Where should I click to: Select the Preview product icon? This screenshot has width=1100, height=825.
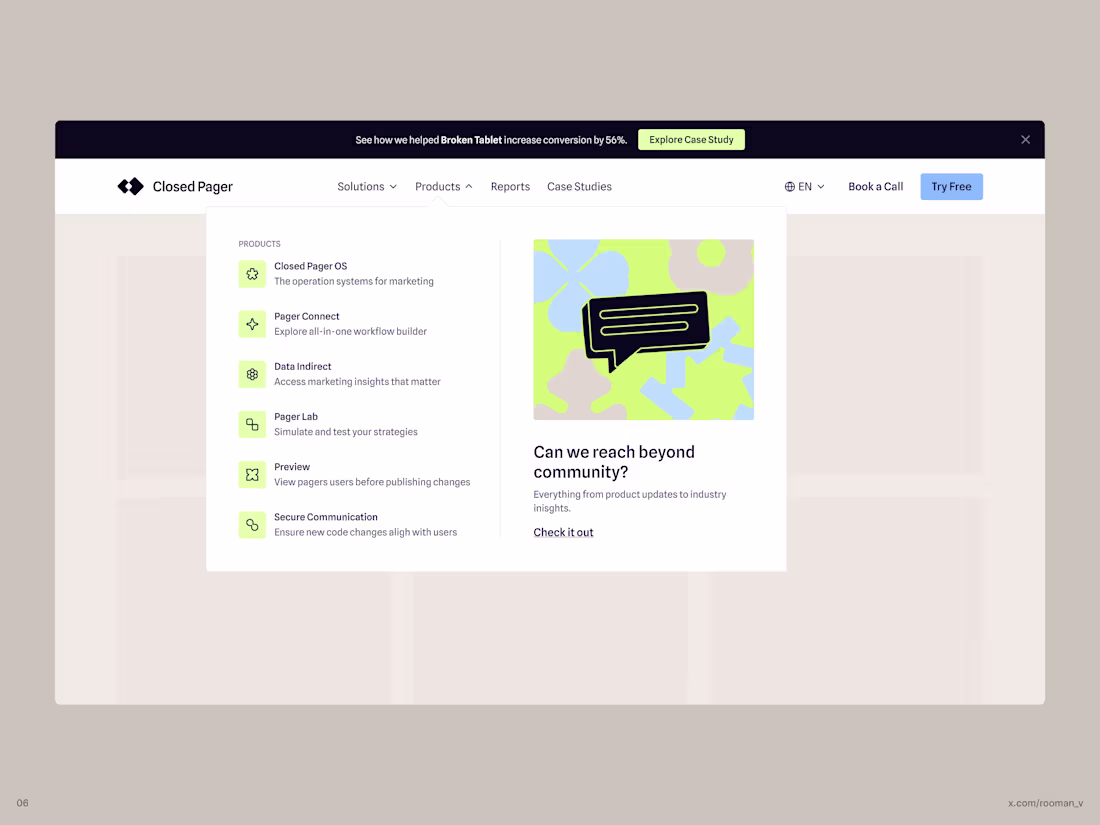point(252,474)
